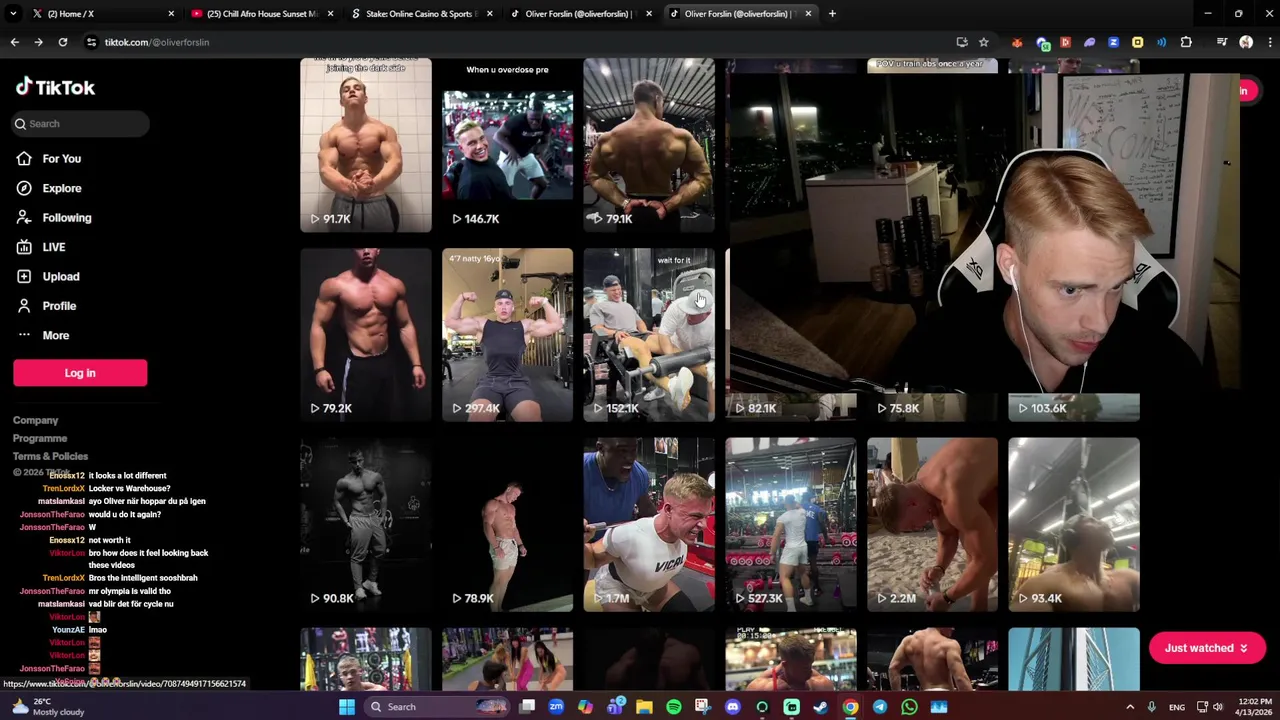This screenshot has width=1280, height=720.
Task: Open the video with 90.8K views
Action: (x=366, y=525)
